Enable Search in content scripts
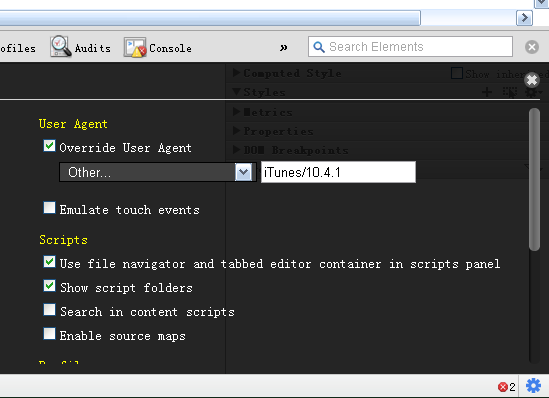The height and width of the screenshot is (398, 549). (49, 309)
